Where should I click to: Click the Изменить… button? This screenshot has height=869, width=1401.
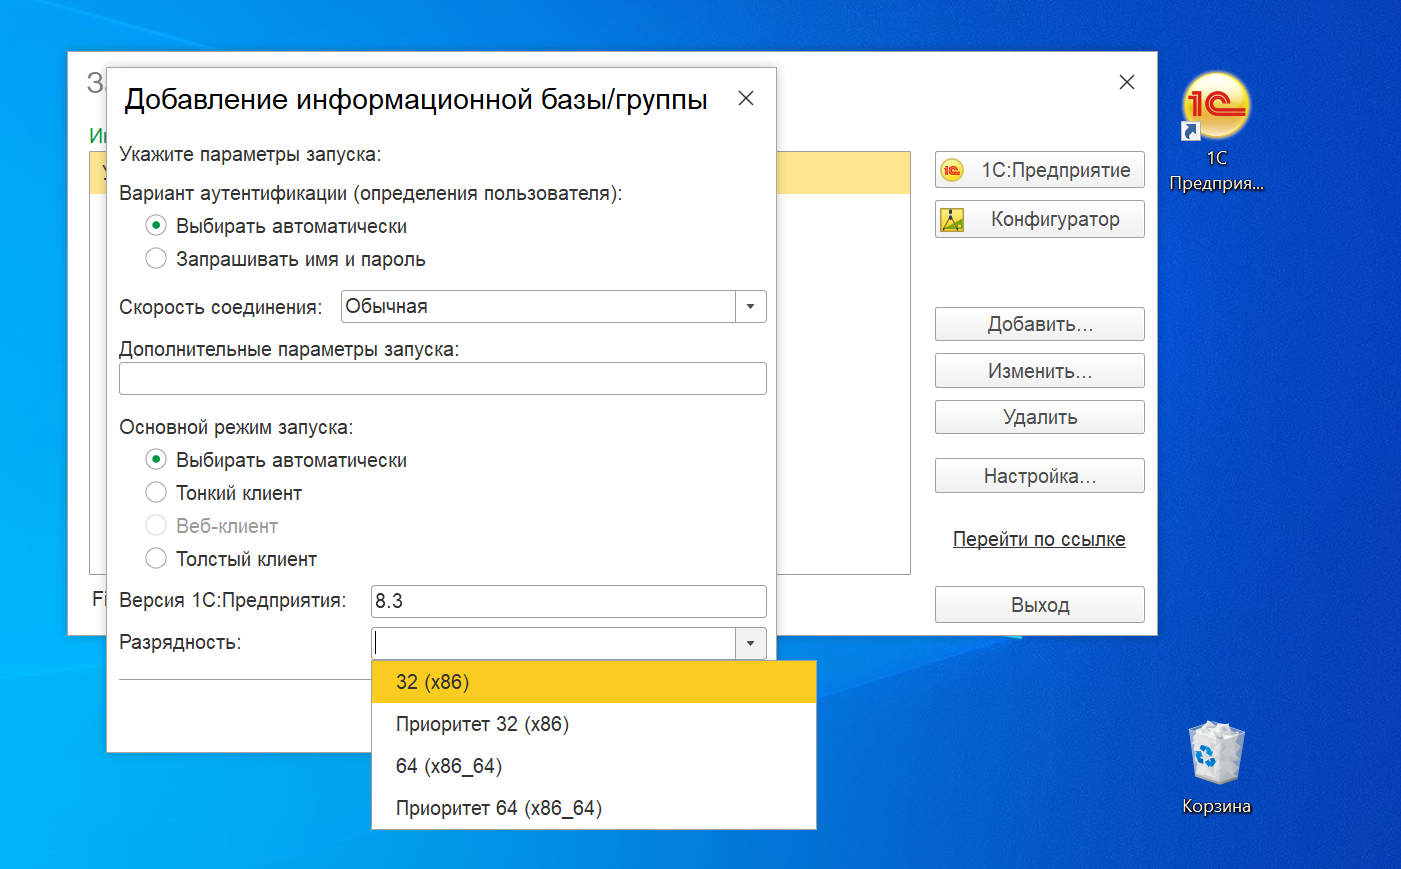(1039, 371)
